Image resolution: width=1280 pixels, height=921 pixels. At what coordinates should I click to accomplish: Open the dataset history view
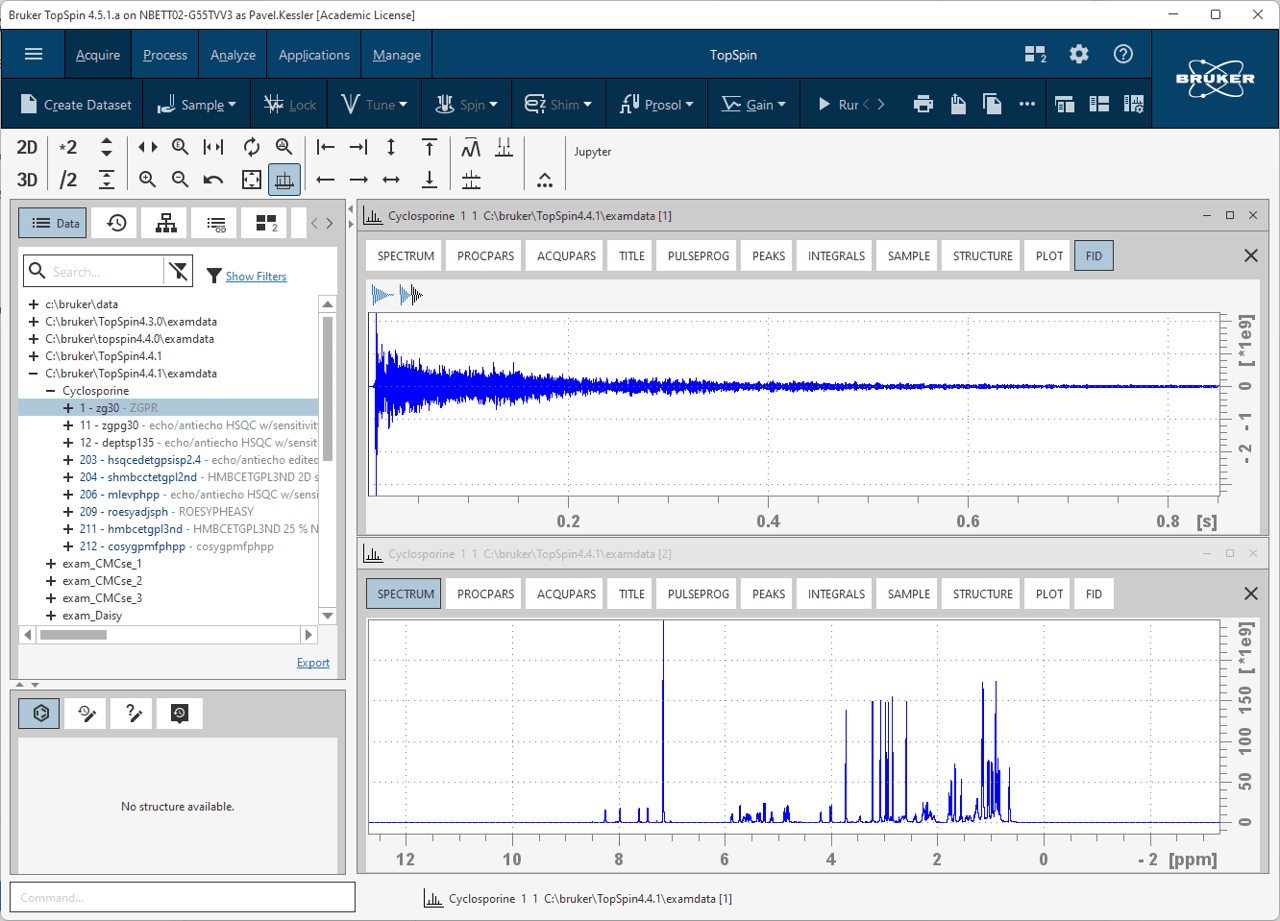click(114, 222)
